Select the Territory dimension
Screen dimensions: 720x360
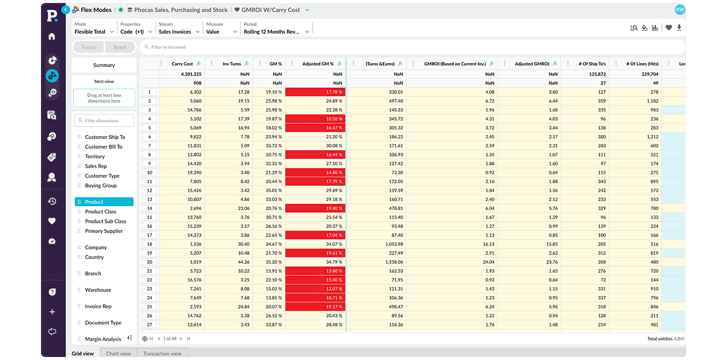point(95,157)
